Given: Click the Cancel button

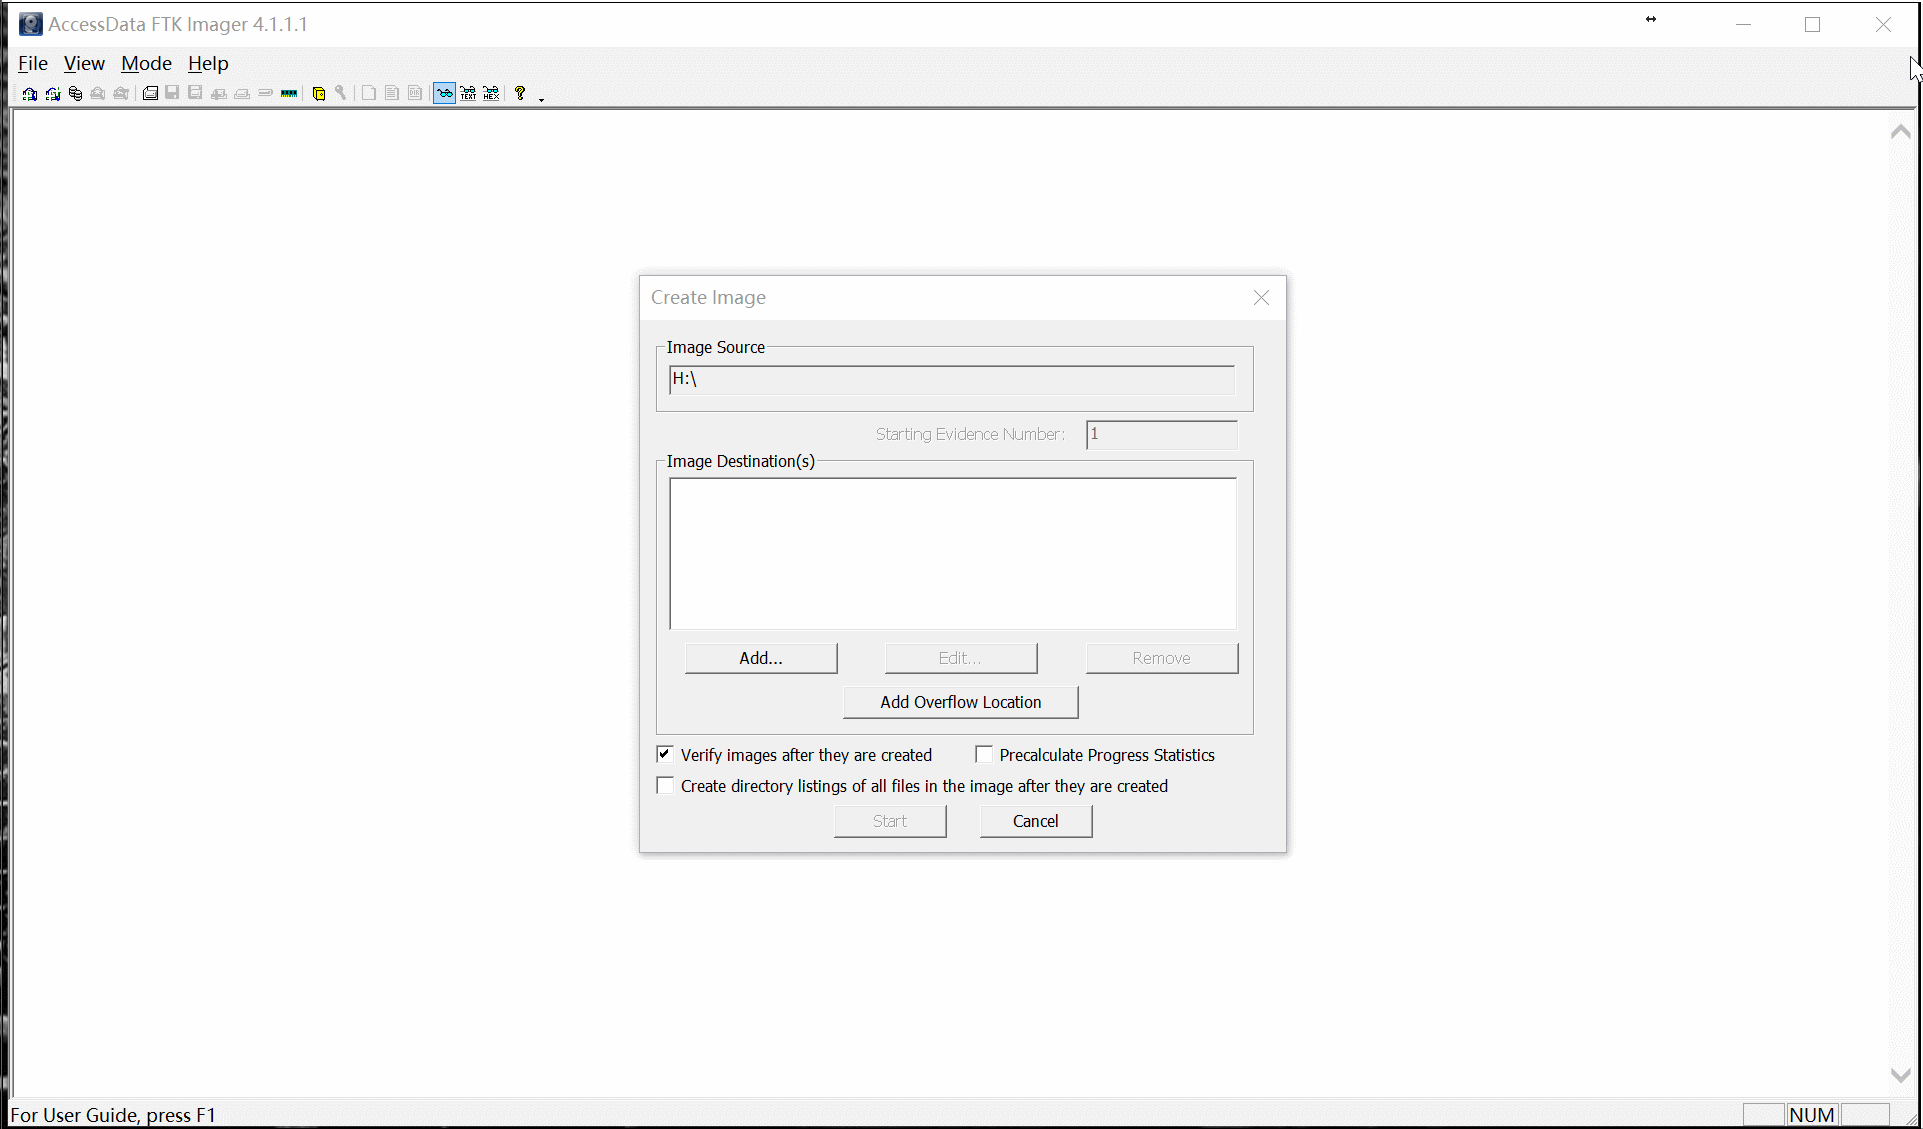Looking at the screenshot, I should (x=1035, y=820).
